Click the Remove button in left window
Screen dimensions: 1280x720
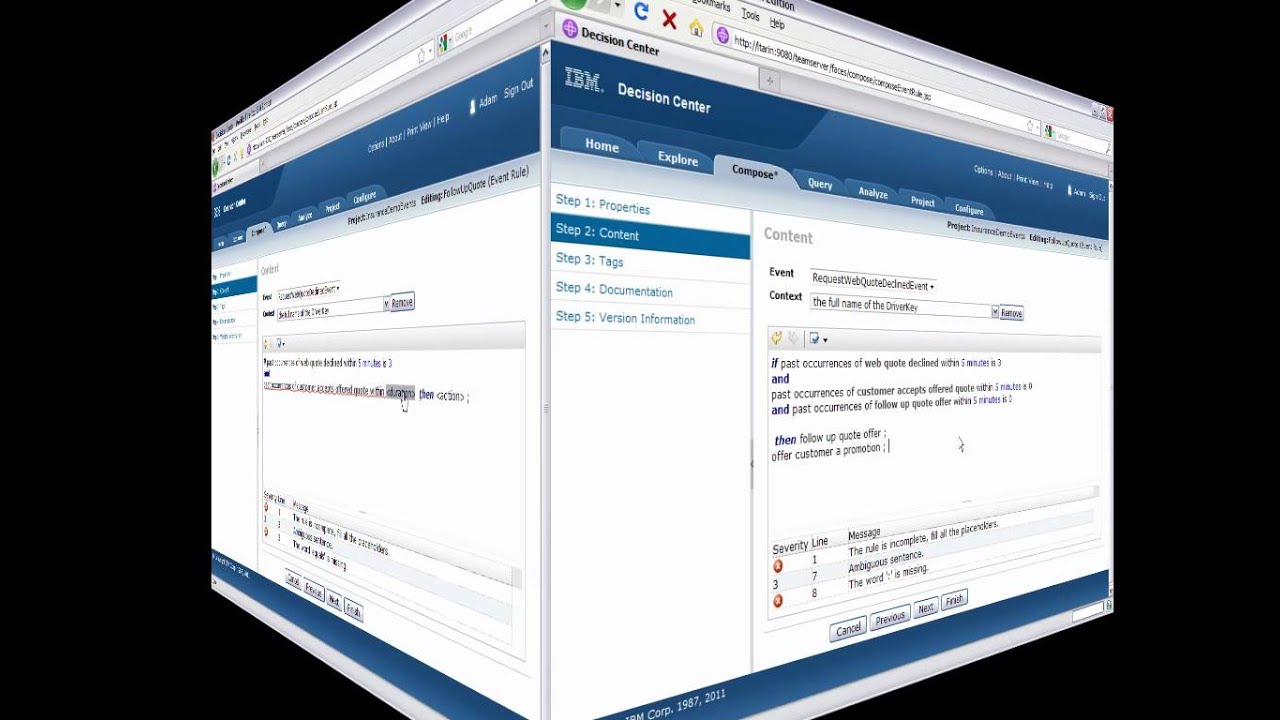402,302
